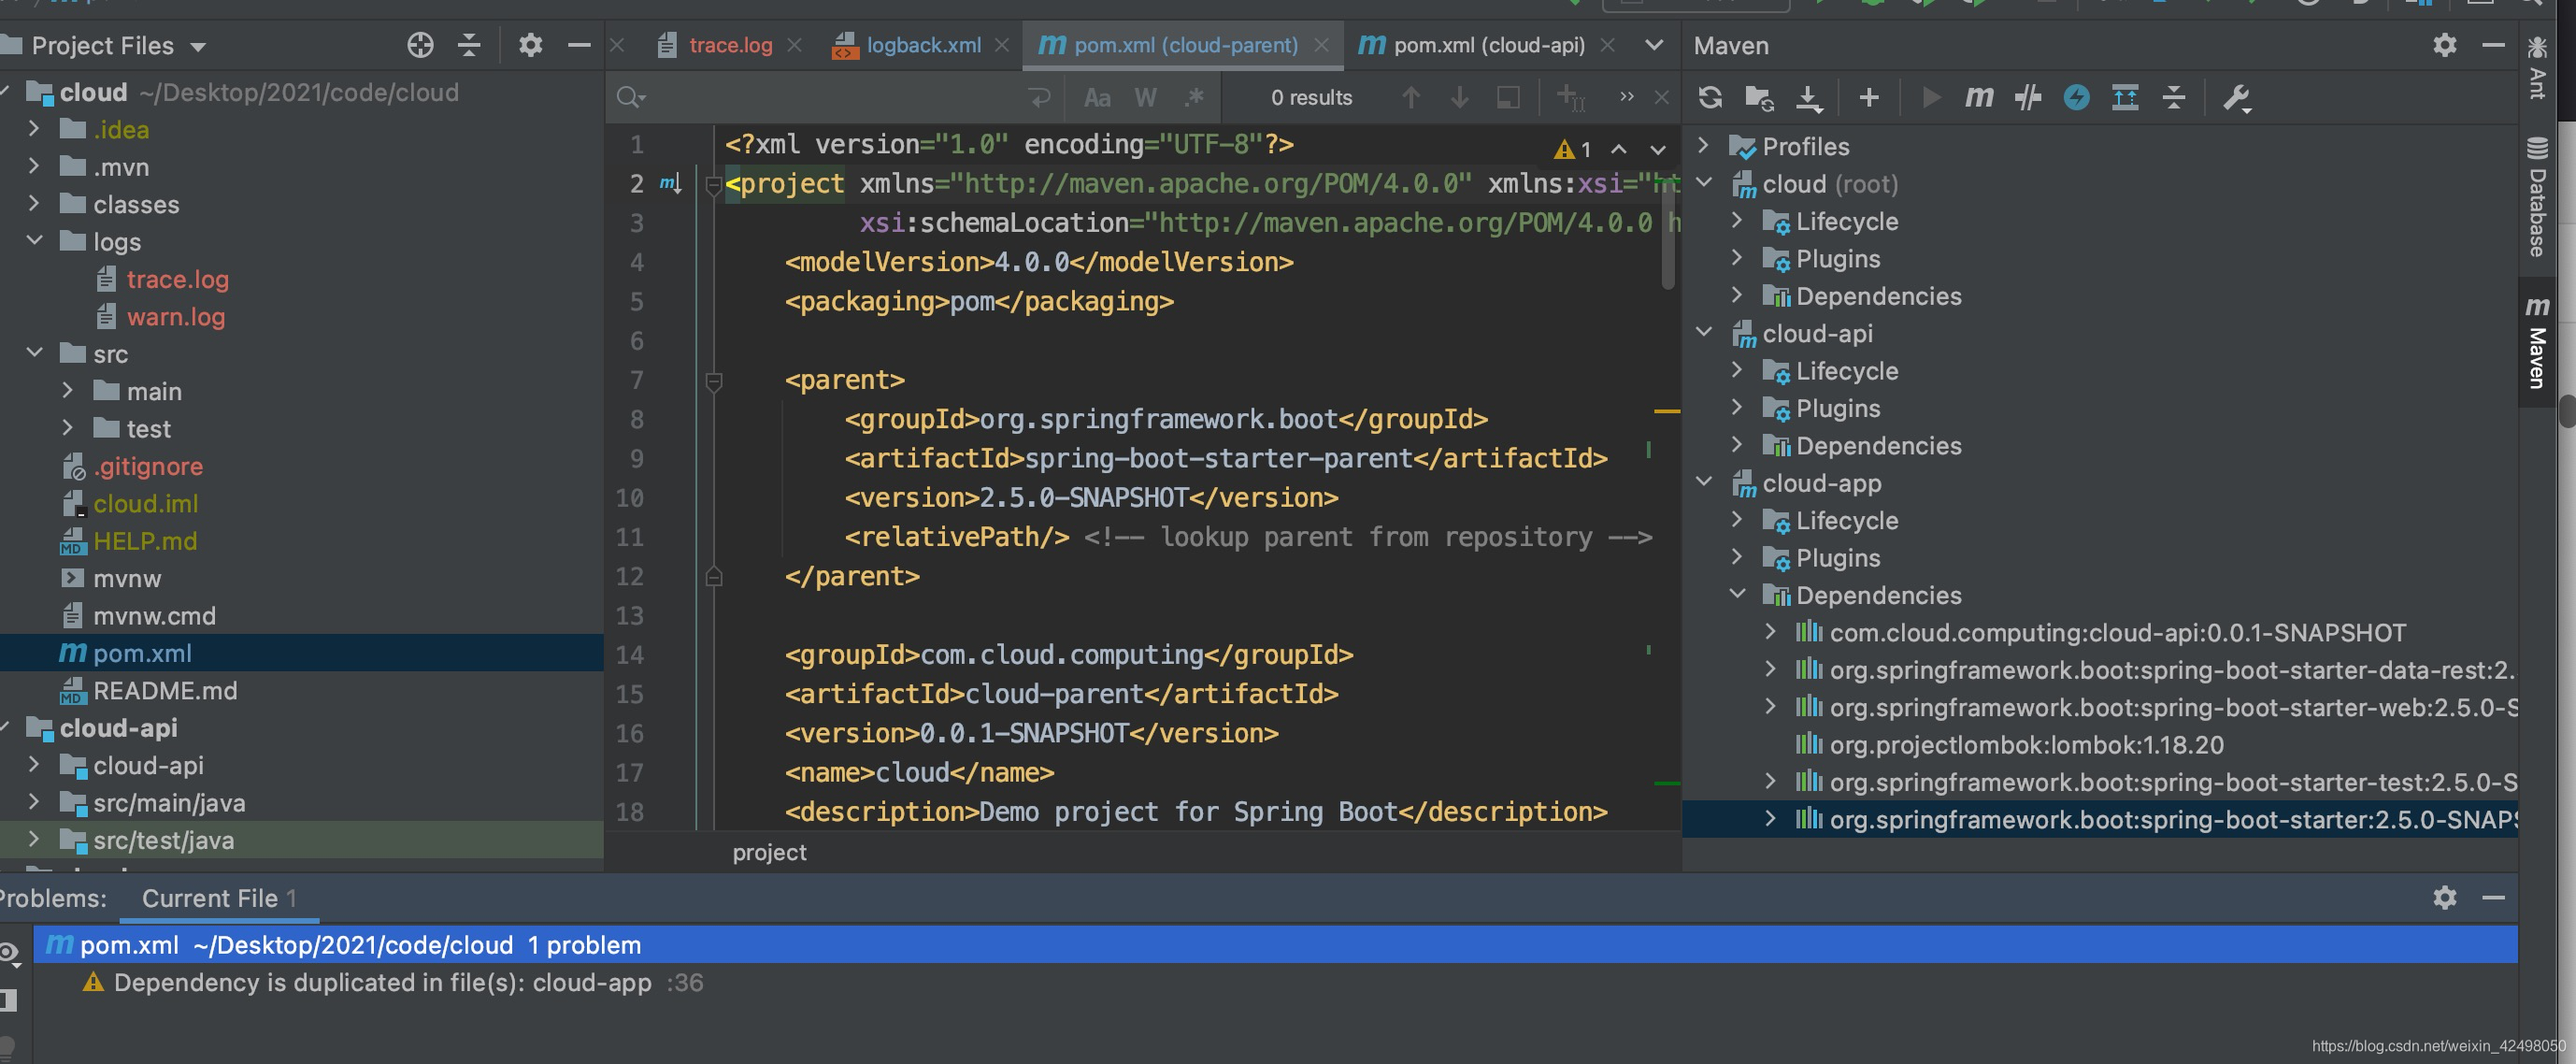2576x1064 pixels.
Task: Click Execute Maven Goal 'm' icon
Action: pos(1978,97)
